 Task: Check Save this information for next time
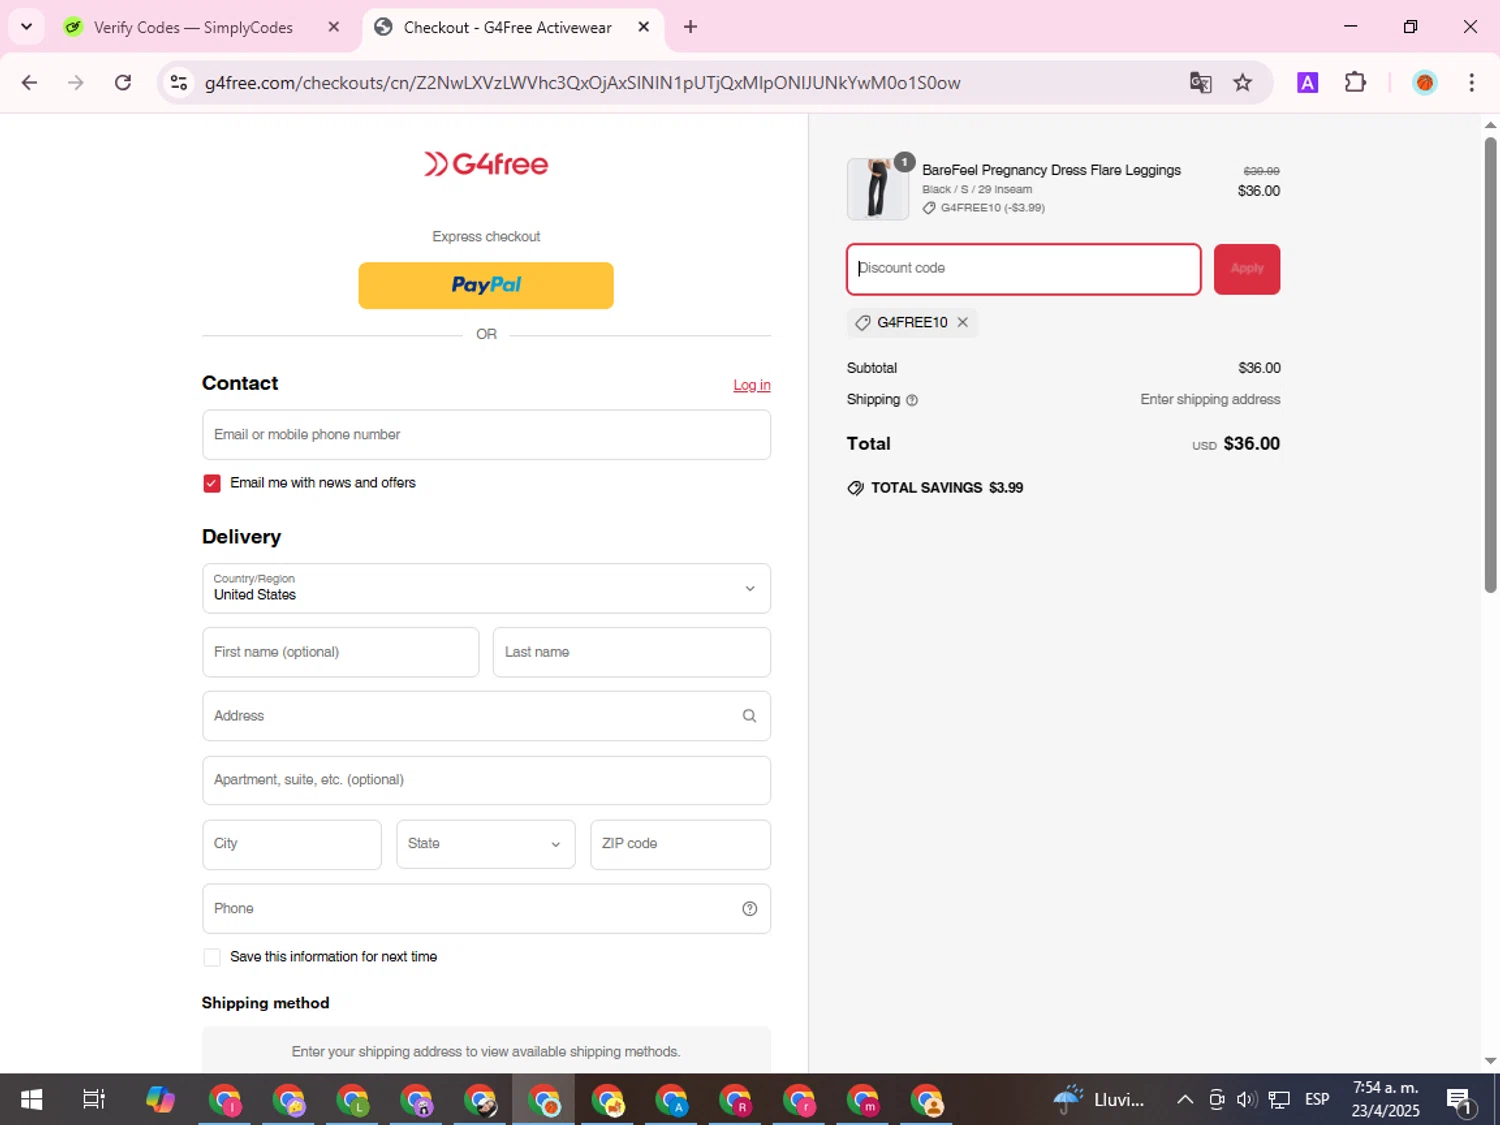coord(212,957)
